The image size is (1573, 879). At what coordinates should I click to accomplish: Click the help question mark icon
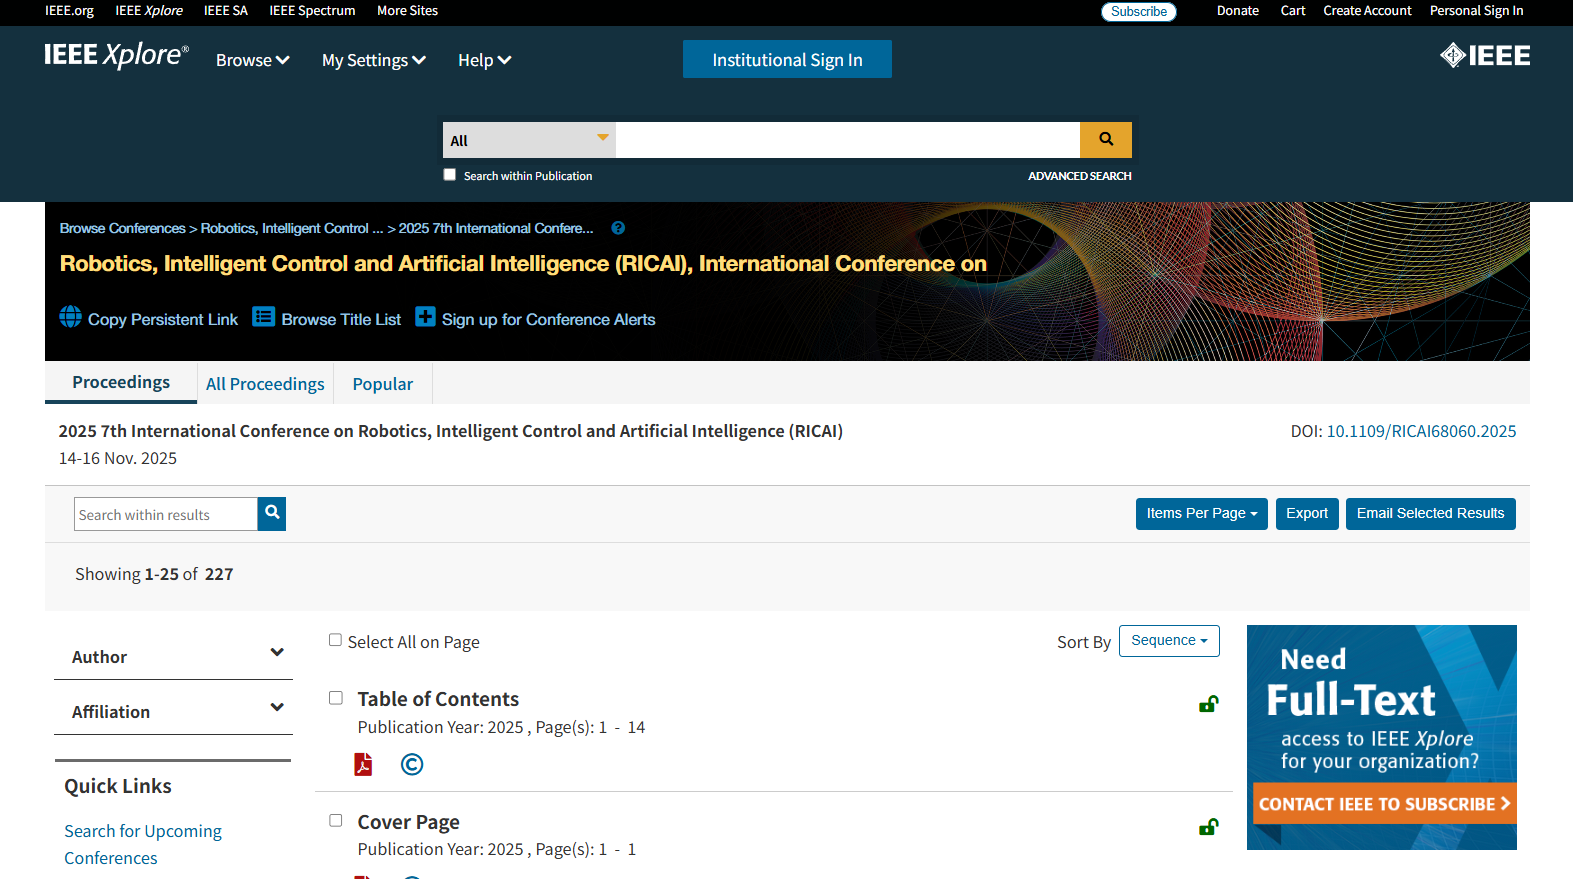click(x=618, y=228)
